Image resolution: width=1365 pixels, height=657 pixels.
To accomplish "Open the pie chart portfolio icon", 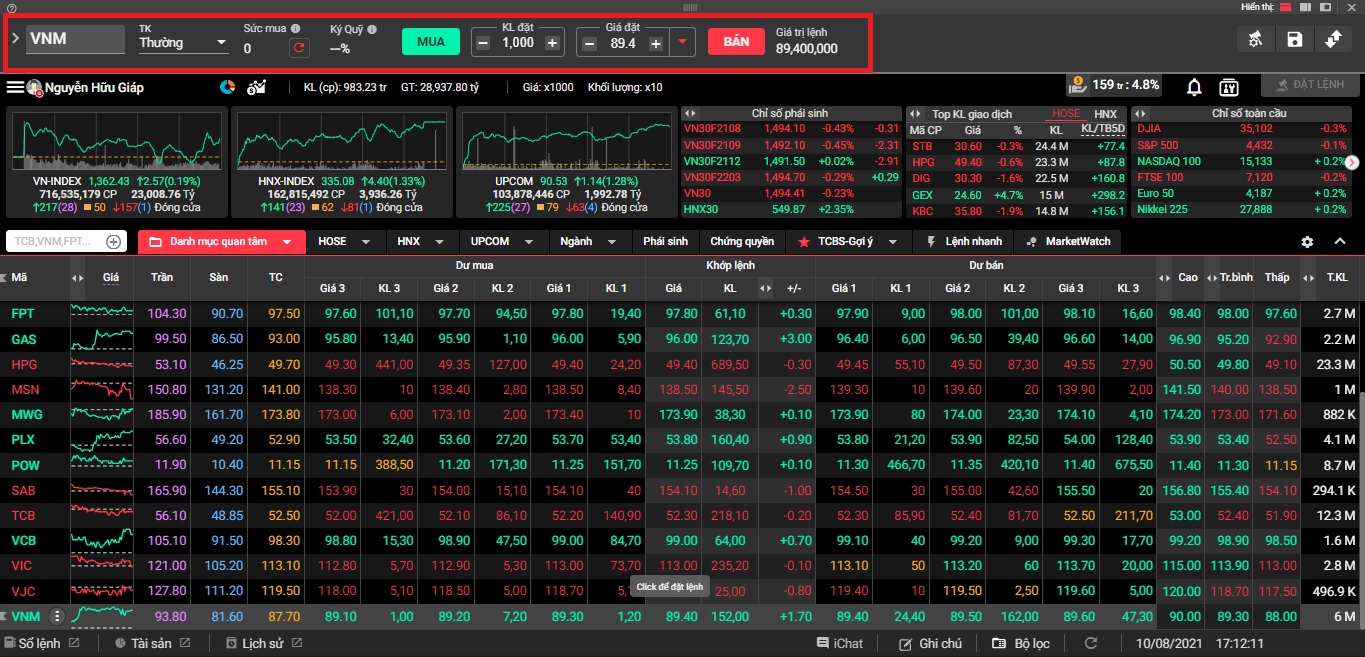I will (x=227, y=87).
